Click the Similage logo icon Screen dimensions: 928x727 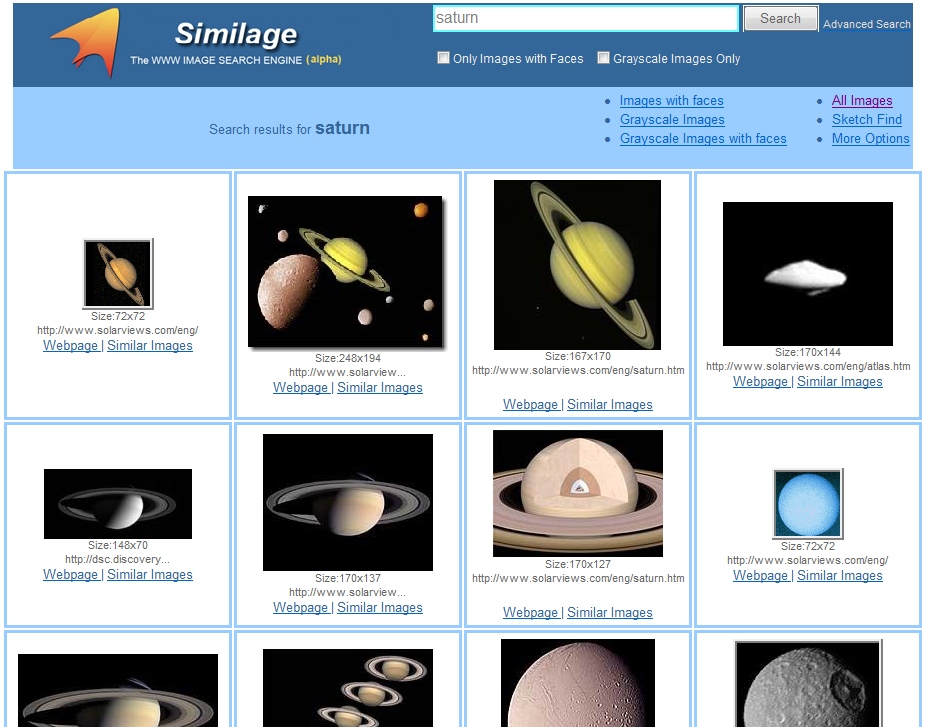tap(87, 43)
